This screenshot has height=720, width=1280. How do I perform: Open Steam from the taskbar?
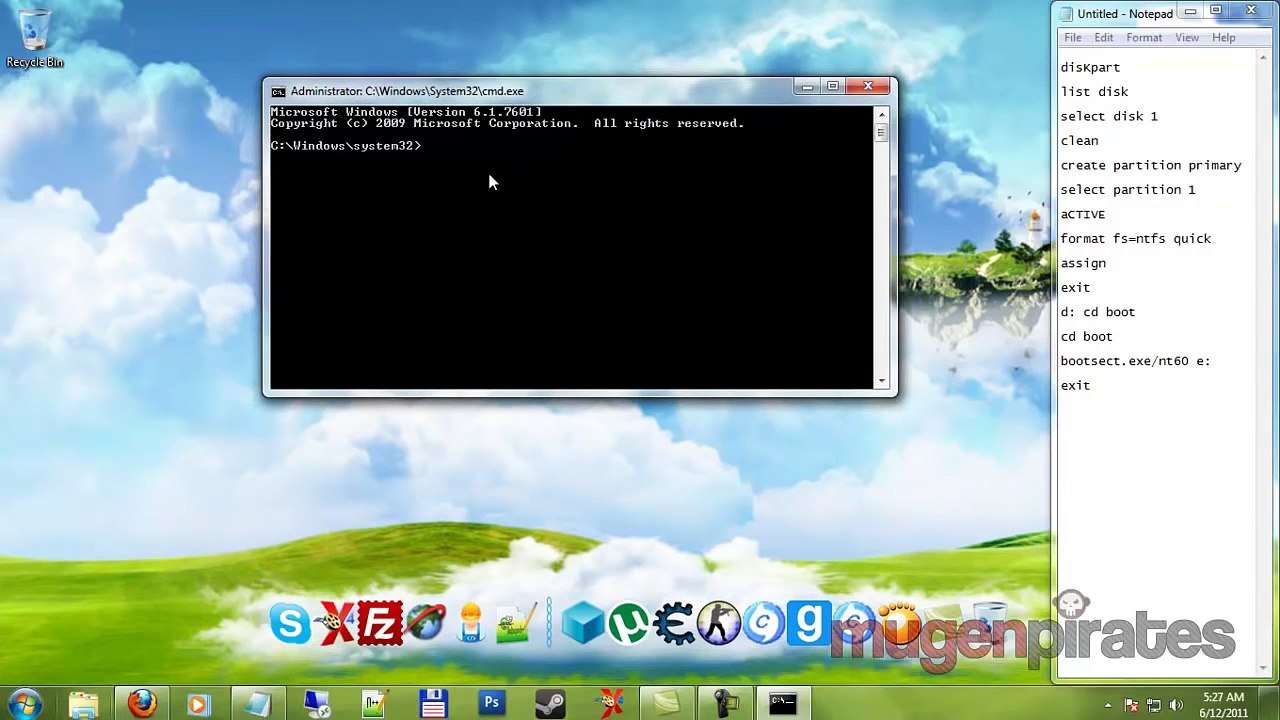click(x=550, y=703)
